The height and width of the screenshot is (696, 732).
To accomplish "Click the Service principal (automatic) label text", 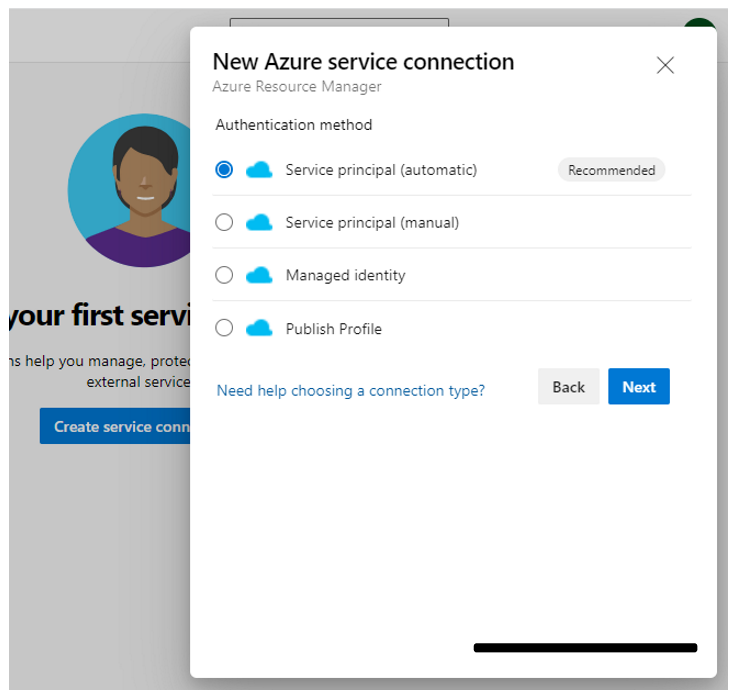I will 381,170.
